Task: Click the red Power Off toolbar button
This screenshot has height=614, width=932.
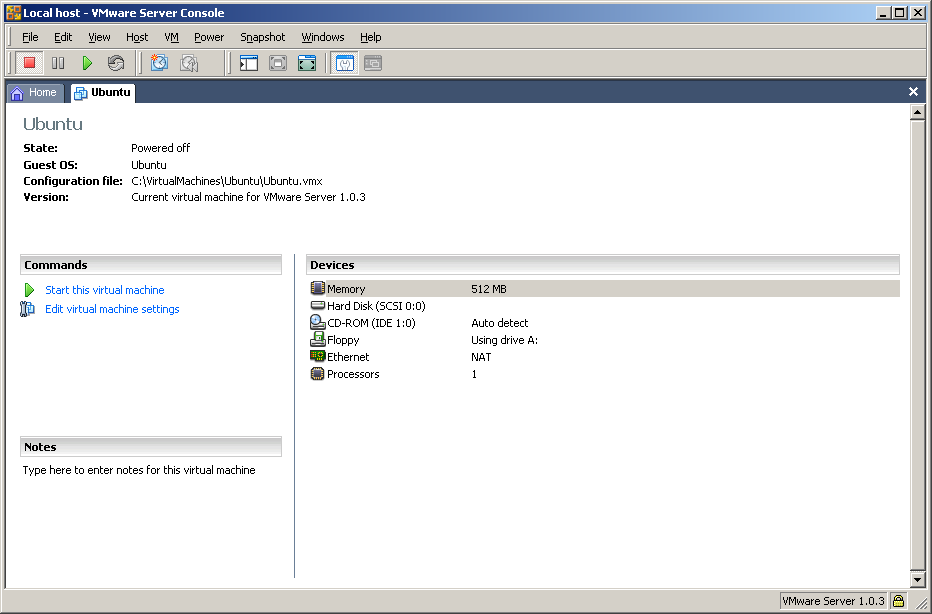Action: coord(30,63)
